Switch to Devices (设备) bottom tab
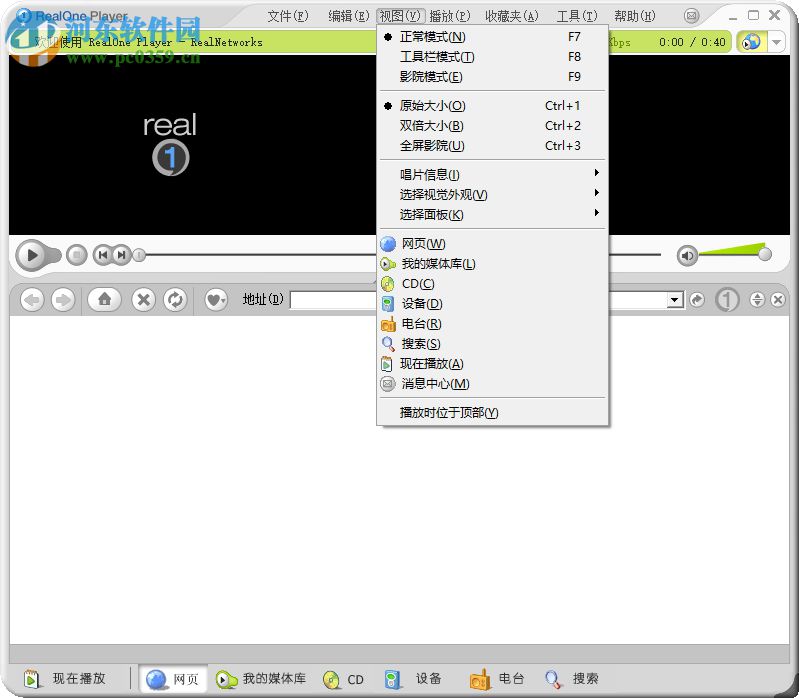This screenshot has width=799, height=698. [x=413, y=679]
